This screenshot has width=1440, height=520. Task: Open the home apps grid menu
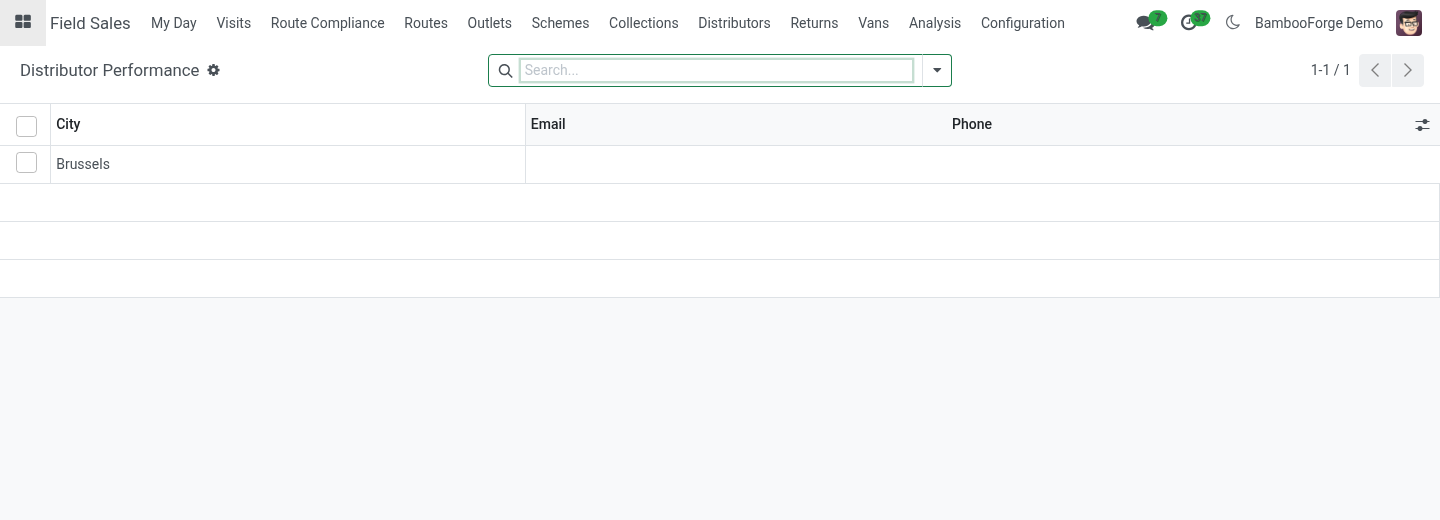(x=22, y=22)
